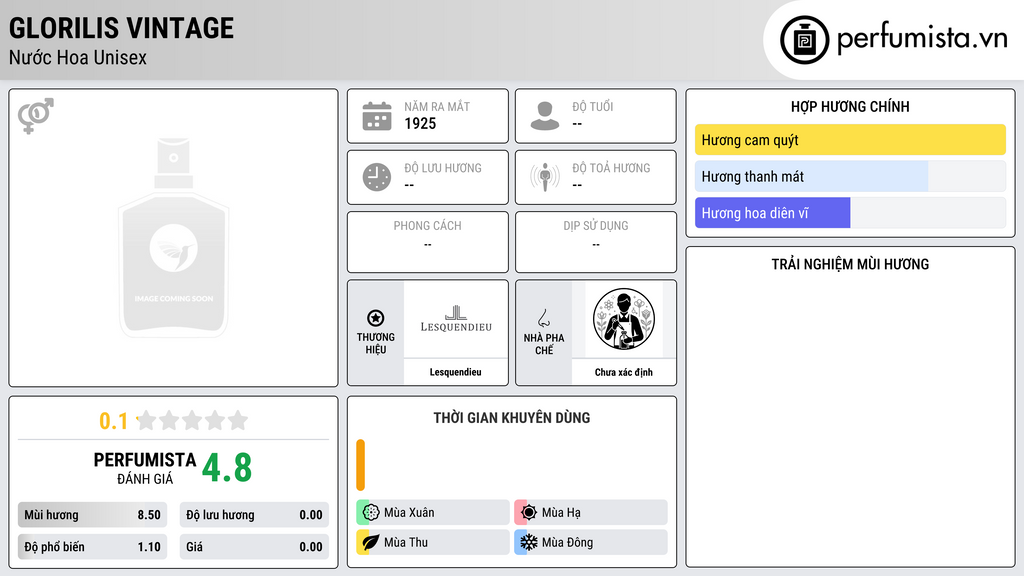The height and width of the screenshot is (576, 1024).
Task: Click the perfumista.vn site name
Action: 922,39
